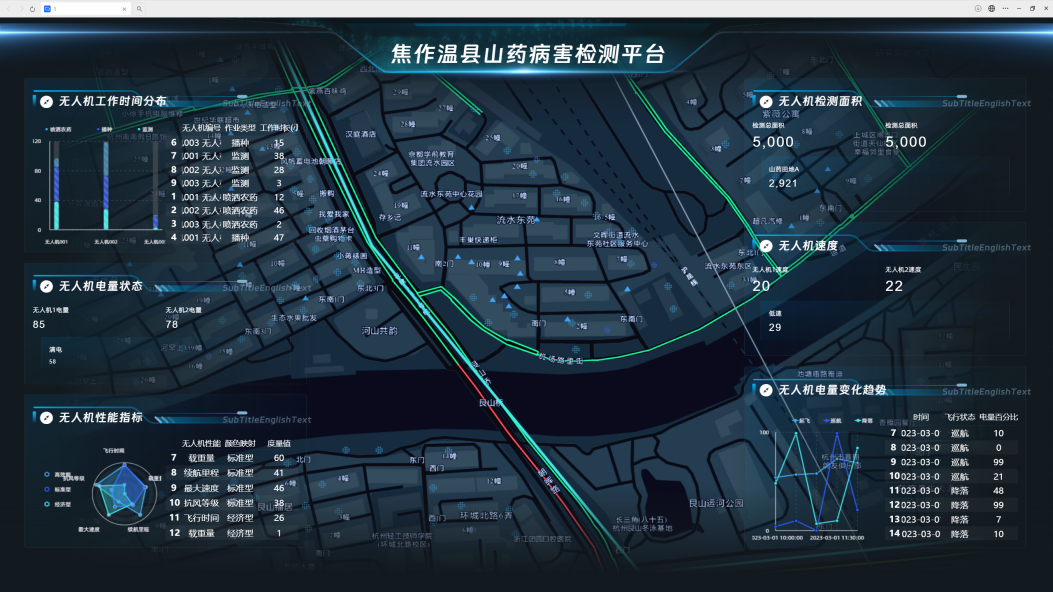This screenshot has width=1053, height=592.
Task: Select work table row 4 with value 47
Action: 232,237
